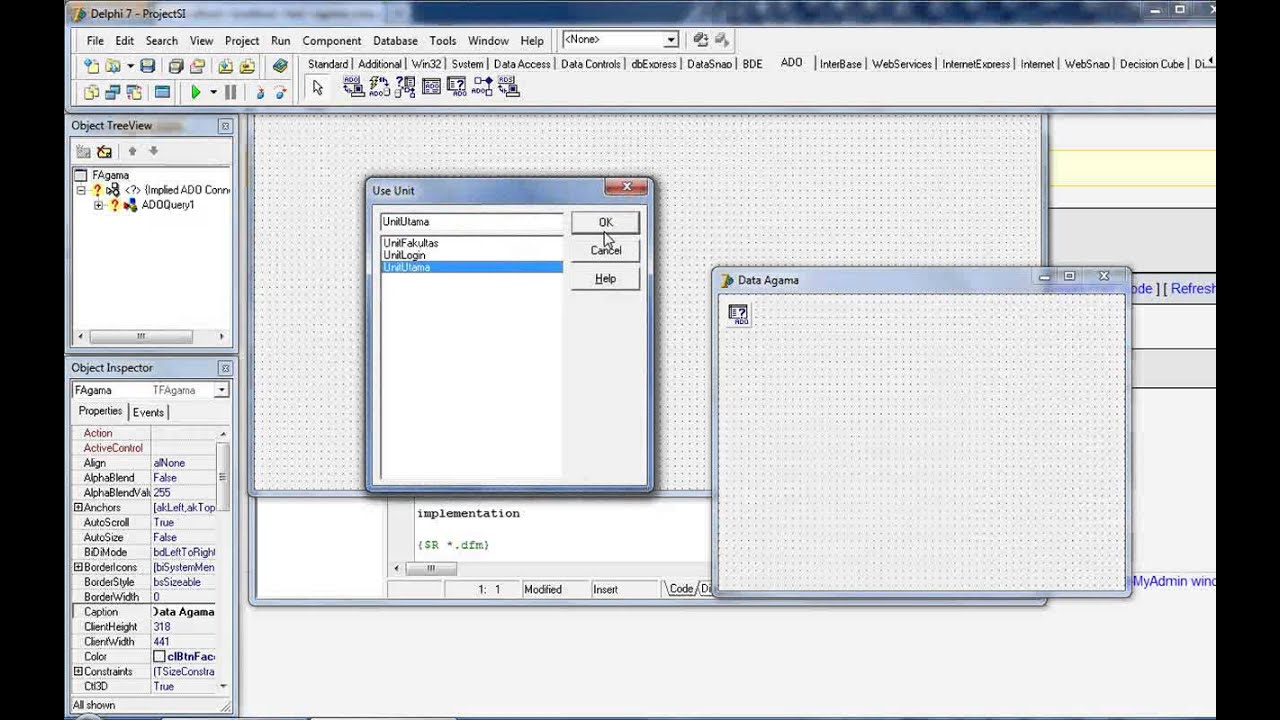Click the Refresh link in background page
This screenshot has height=720, width=1280.
click(1193, 288)
